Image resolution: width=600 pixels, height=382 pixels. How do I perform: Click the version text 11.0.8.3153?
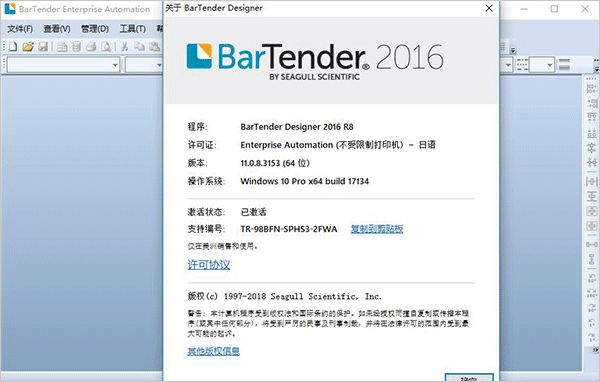[260, 163]
